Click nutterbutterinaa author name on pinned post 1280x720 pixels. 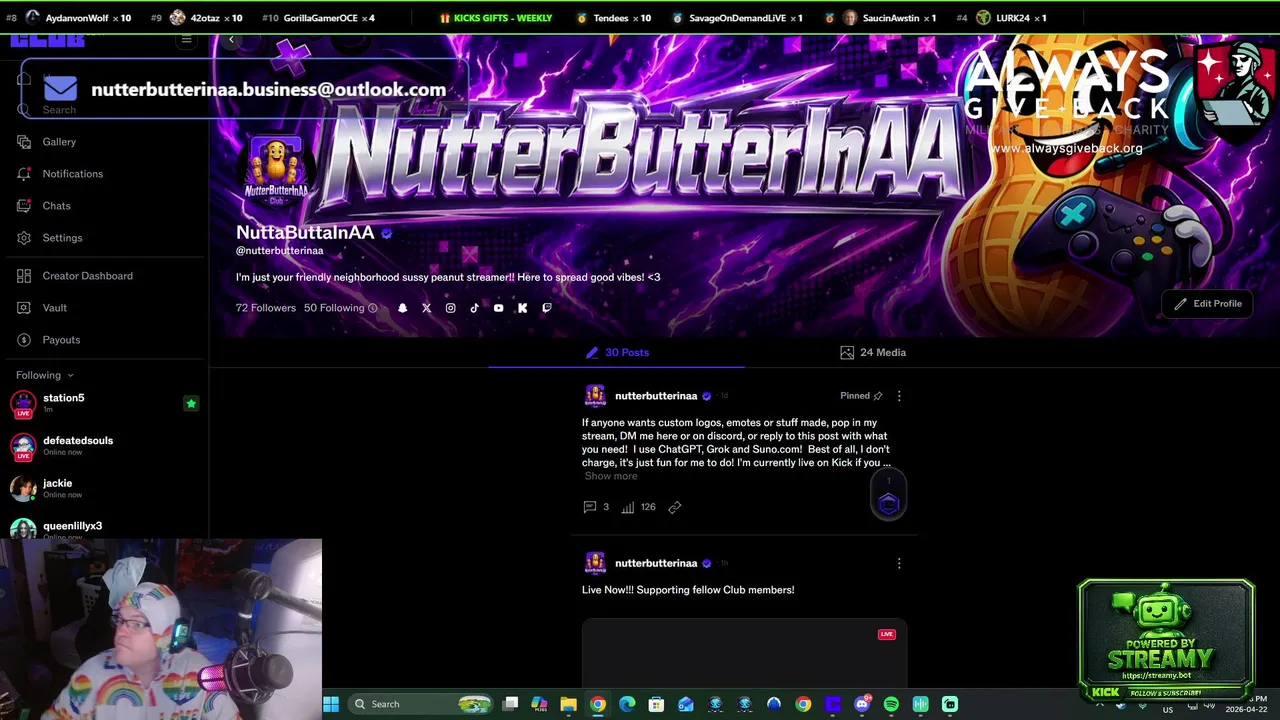pyautogui.click(x=656, y=396)
